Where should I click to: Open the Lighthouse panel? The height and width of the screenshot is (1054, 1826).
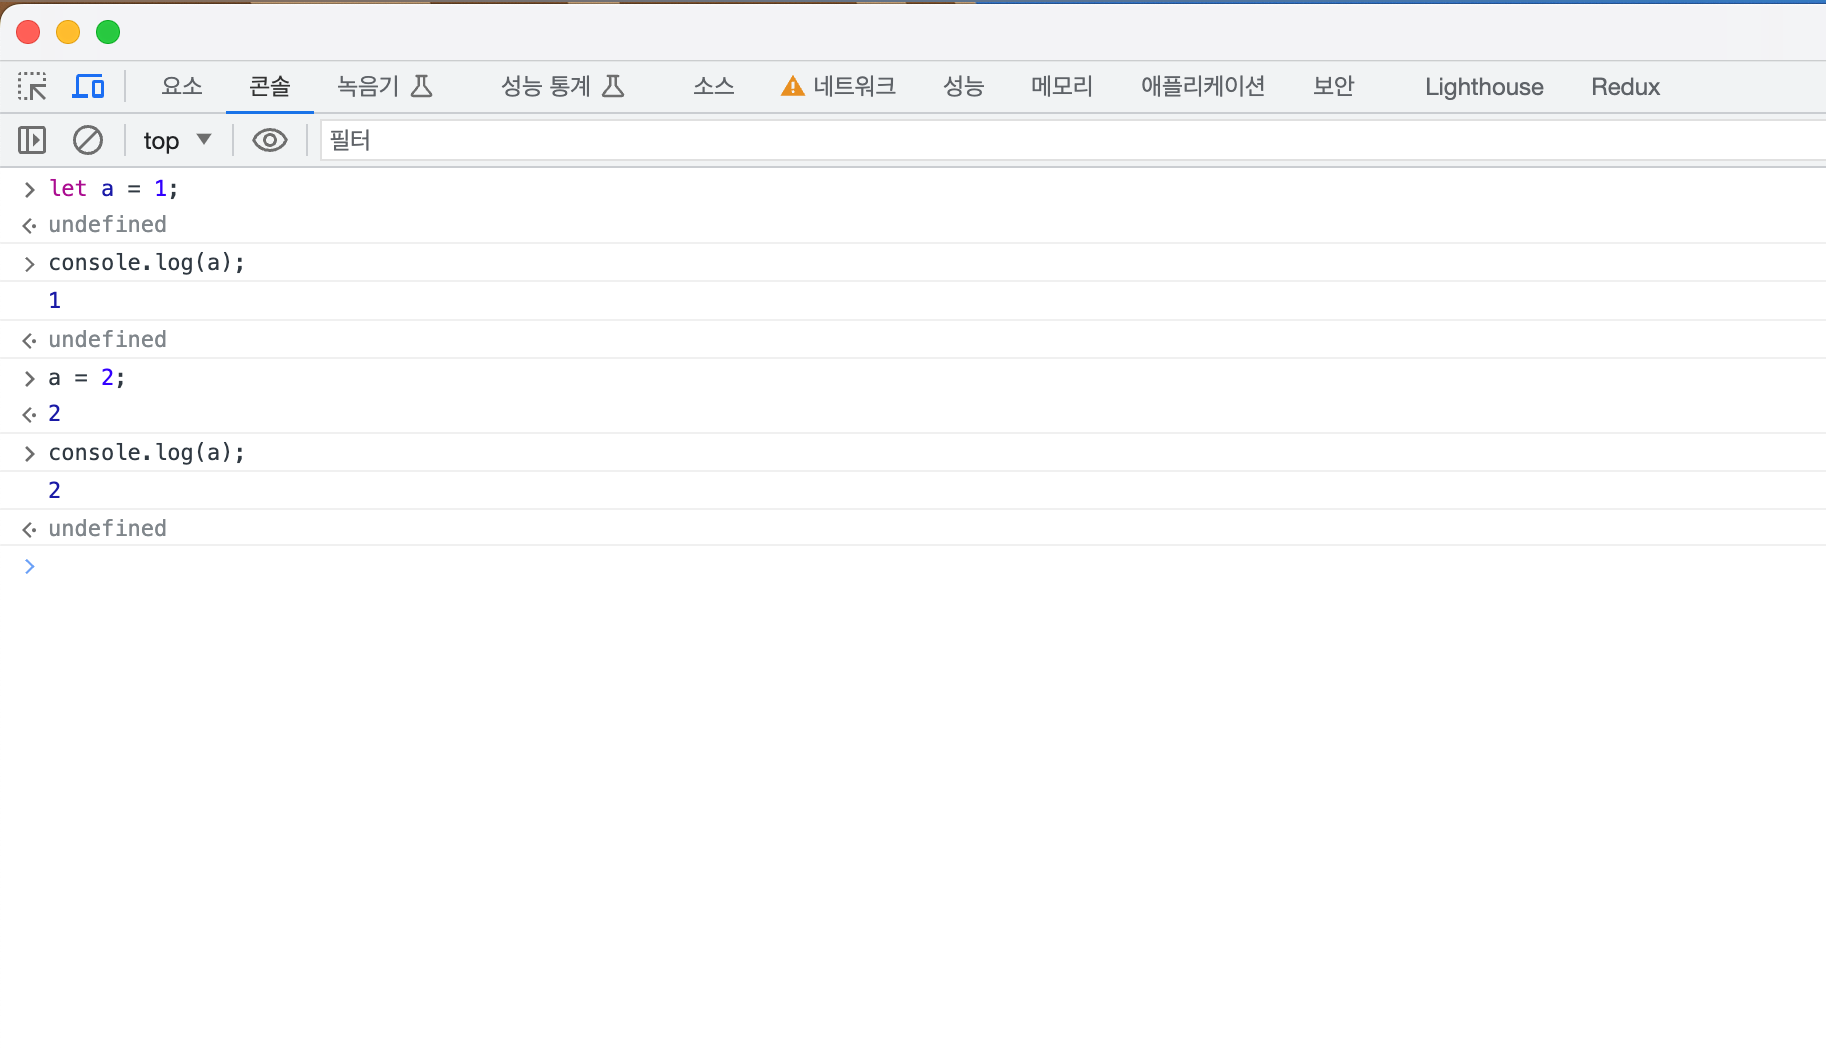point(1483,86)
